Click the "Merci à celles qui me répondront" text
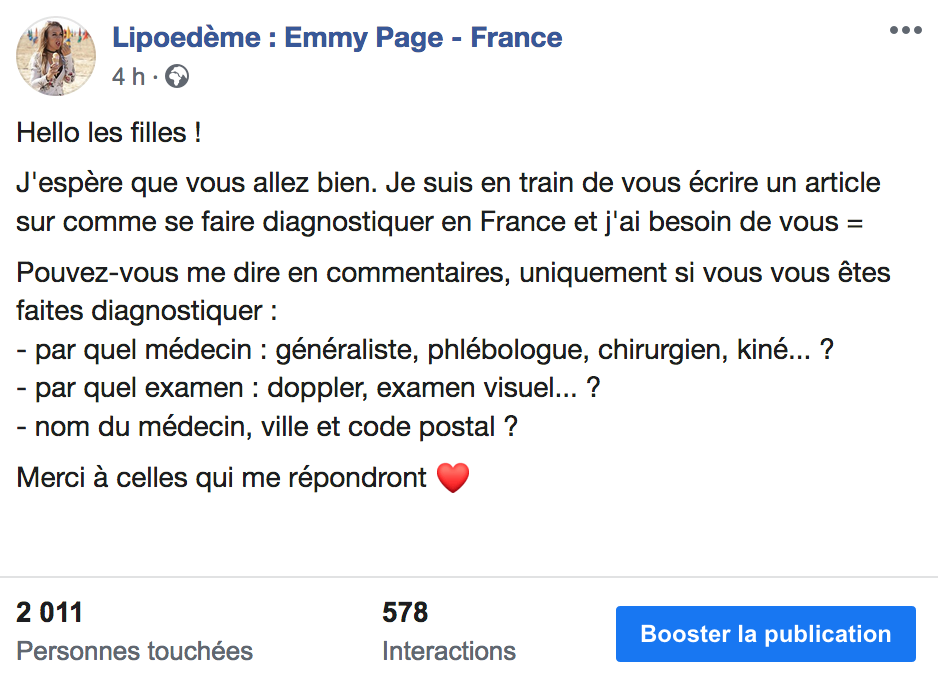Image resolution: width=938 pixels, height=682 pixels. pos(221,478)
